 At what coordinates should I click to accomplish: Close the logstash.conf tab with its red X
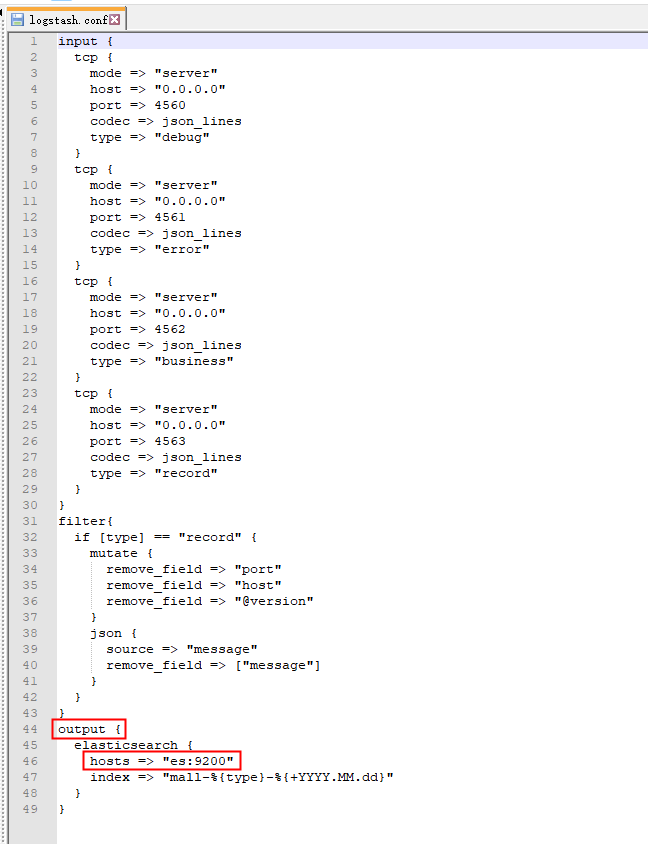(x=115, y=20)
